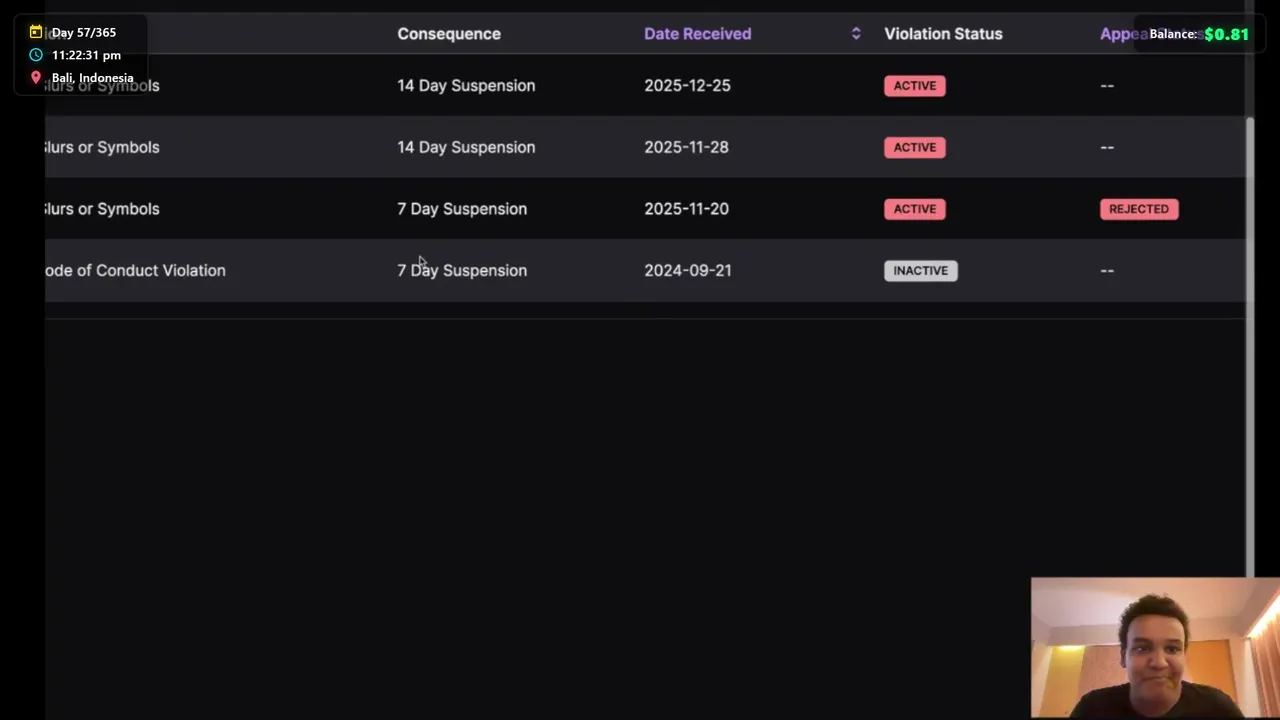This screenshot has width=1280, height=720.
Task: Open the REJECTED appeal status badge
Action: pos(1139,209)
